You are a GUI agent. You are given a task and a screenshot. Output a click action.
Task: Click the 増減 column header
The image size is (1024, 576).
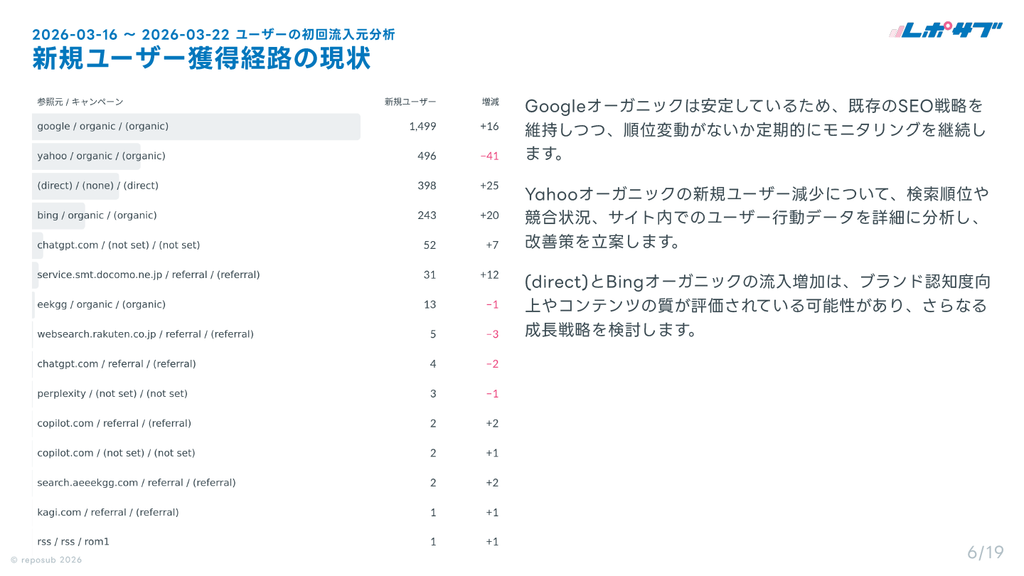pos(490,102)
